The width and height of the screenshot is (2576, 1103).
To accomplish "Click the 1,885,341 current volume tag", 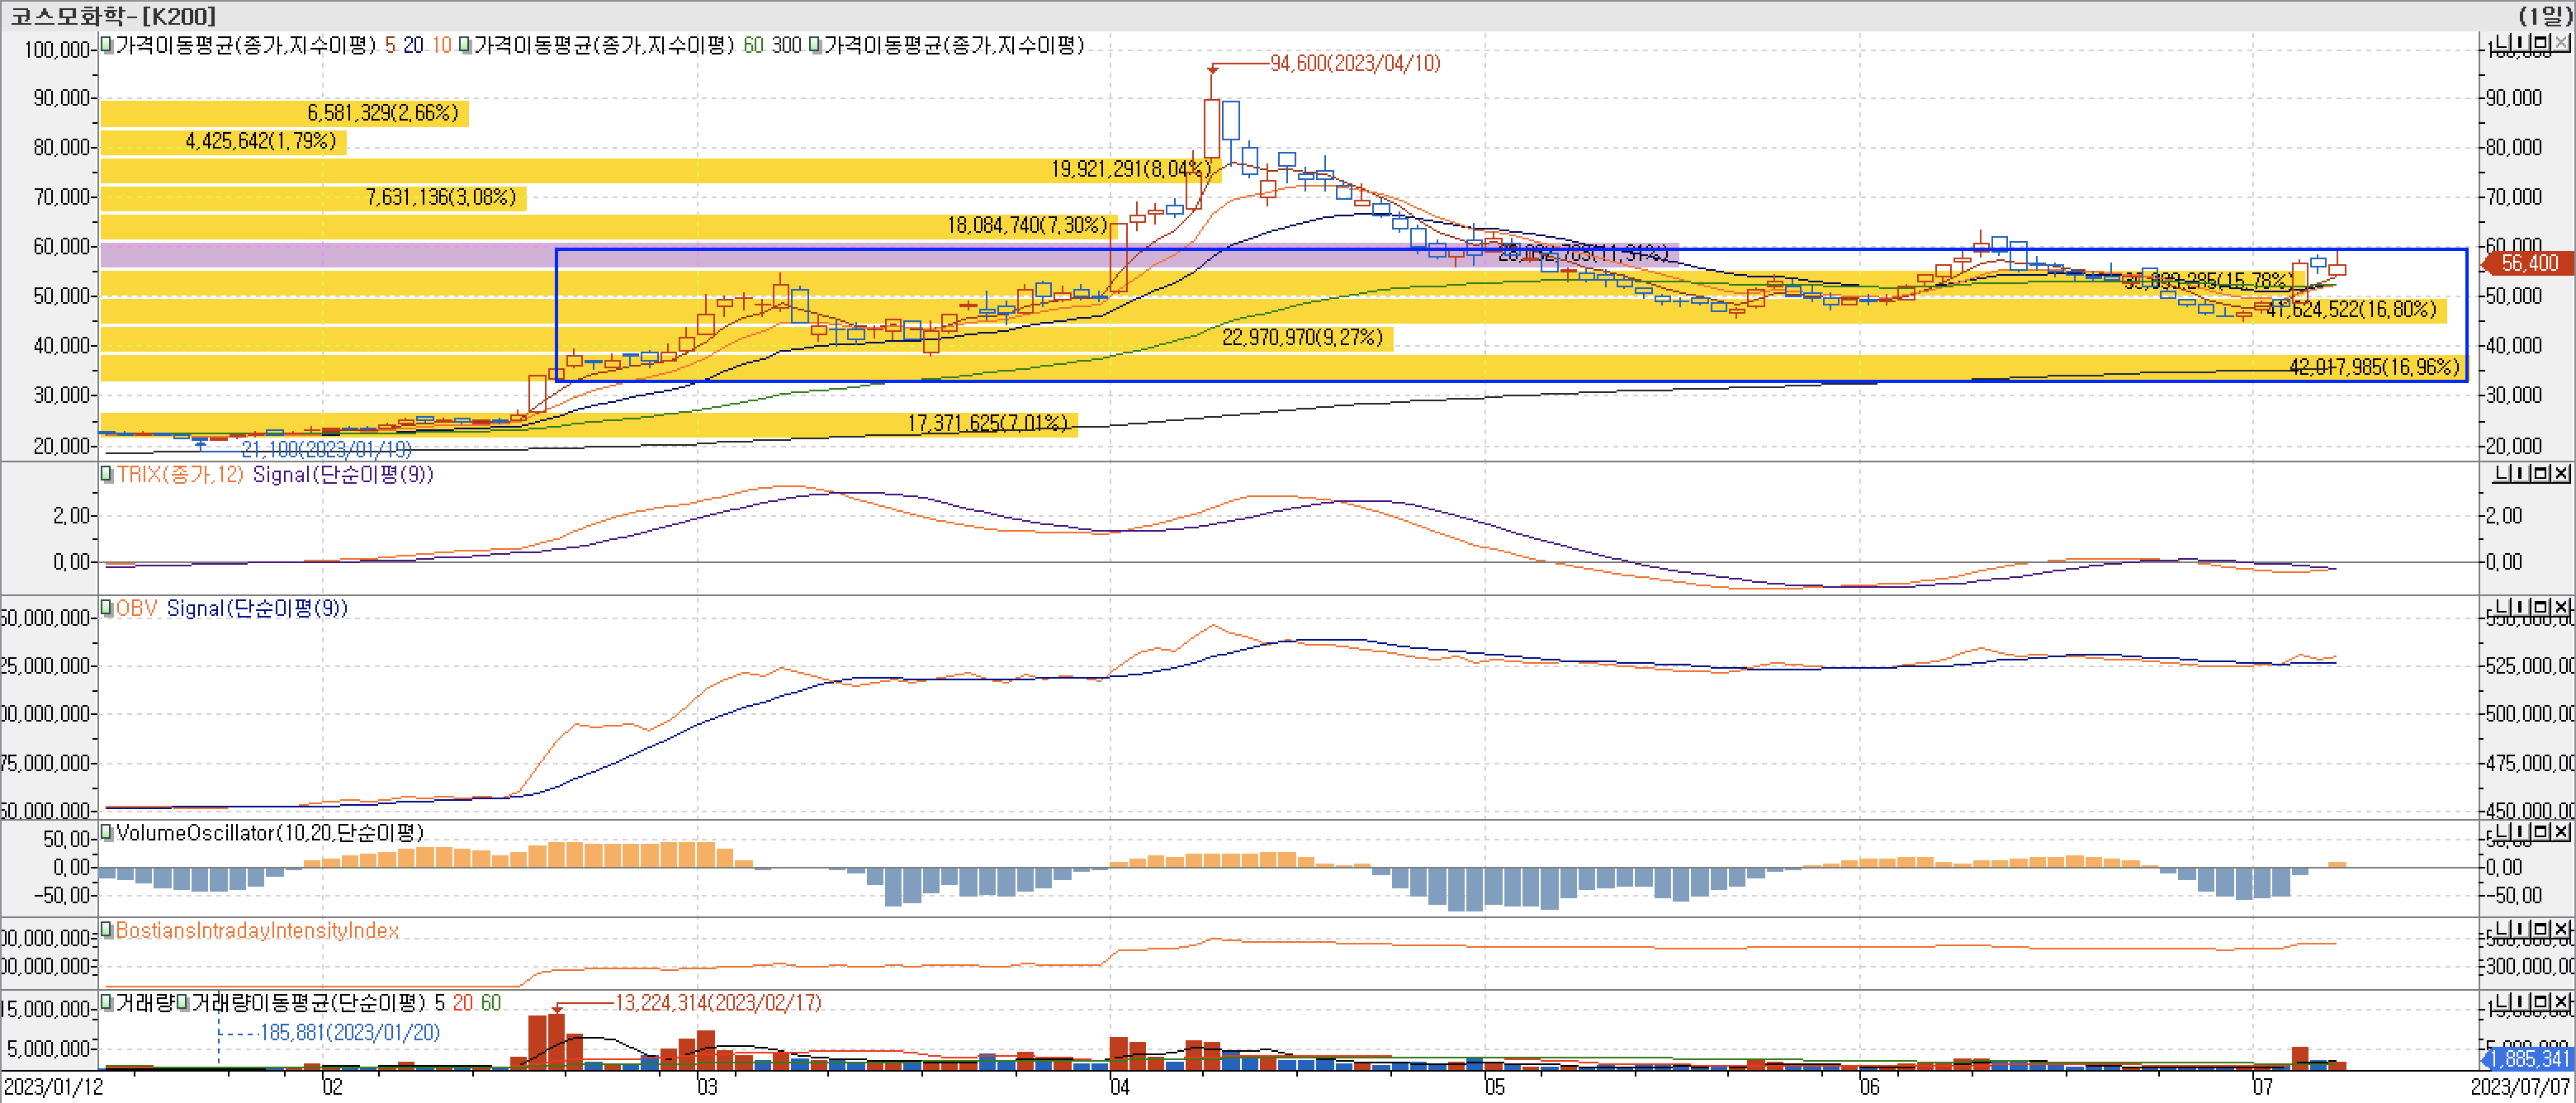I will [x=2528, y=1058].
